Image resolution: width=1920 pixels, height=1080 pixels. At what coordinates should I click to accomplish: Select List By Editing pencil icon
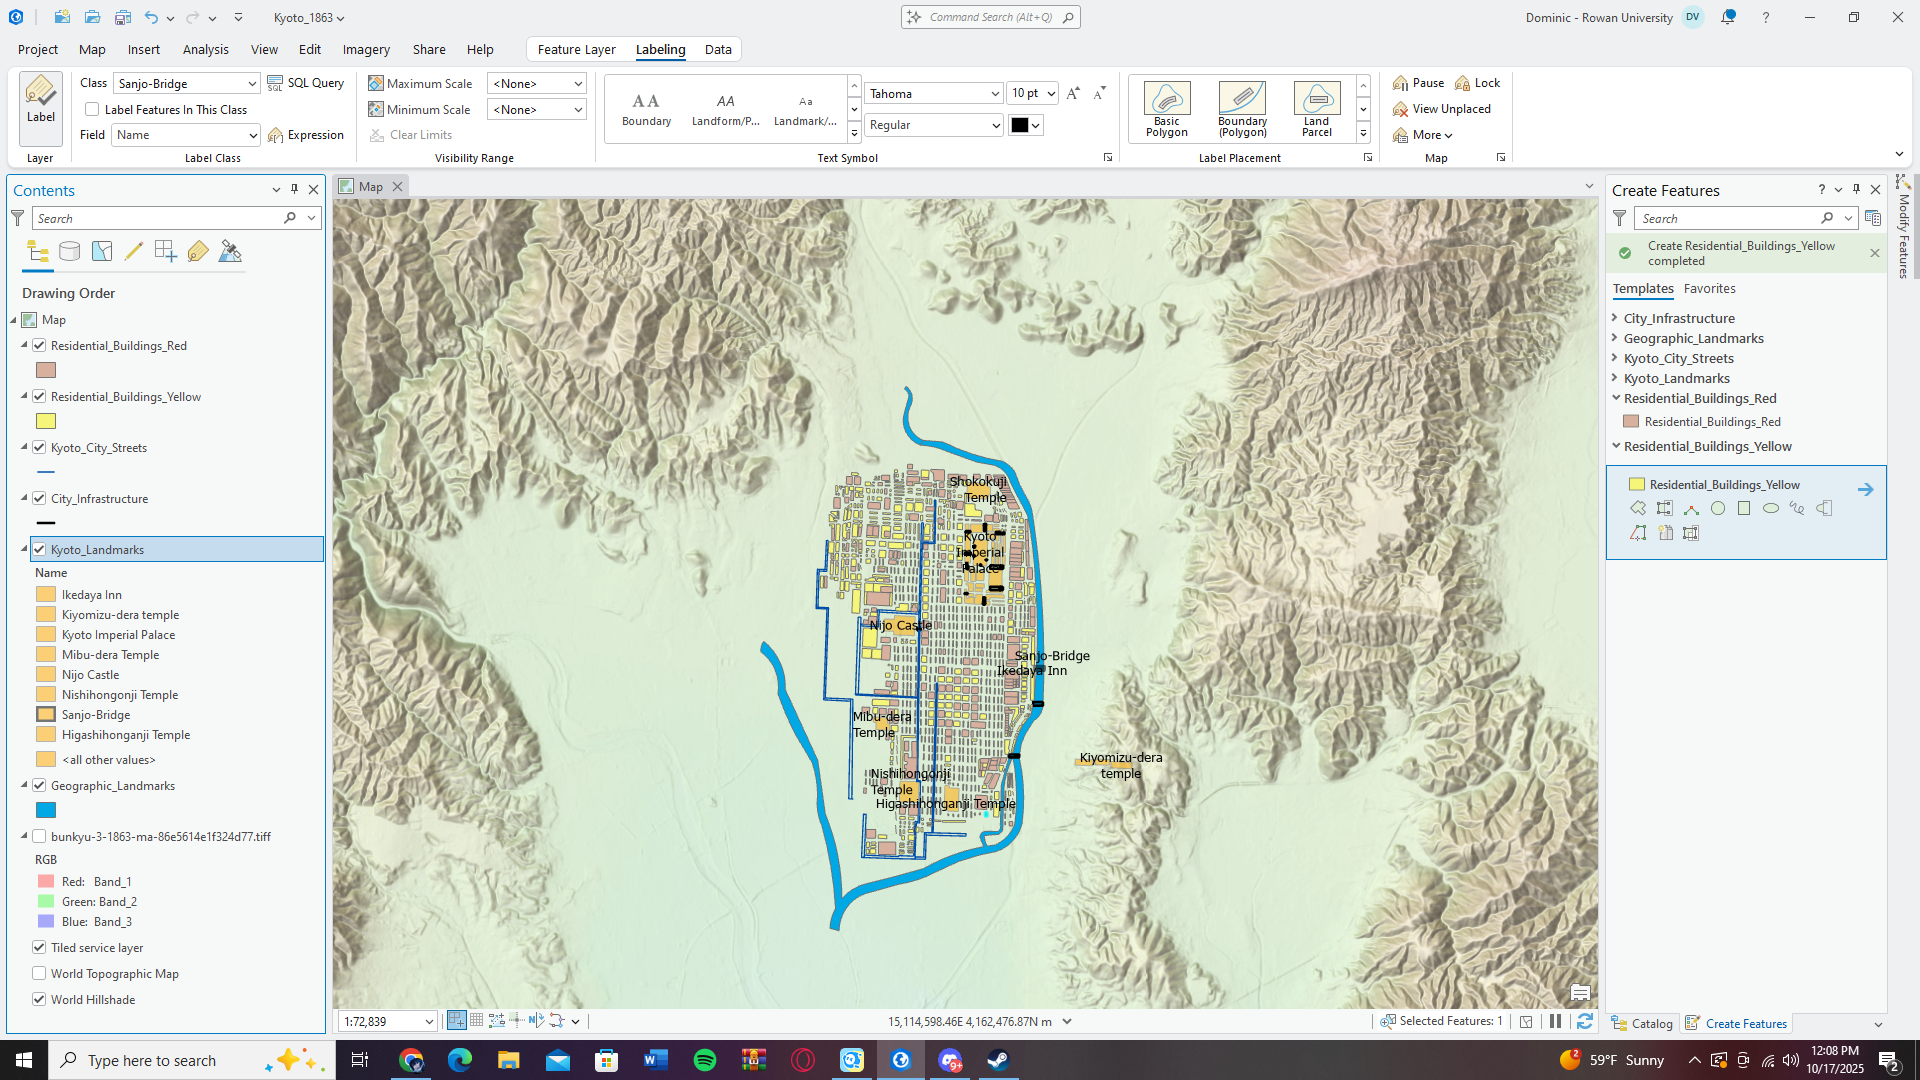point(134,251)
